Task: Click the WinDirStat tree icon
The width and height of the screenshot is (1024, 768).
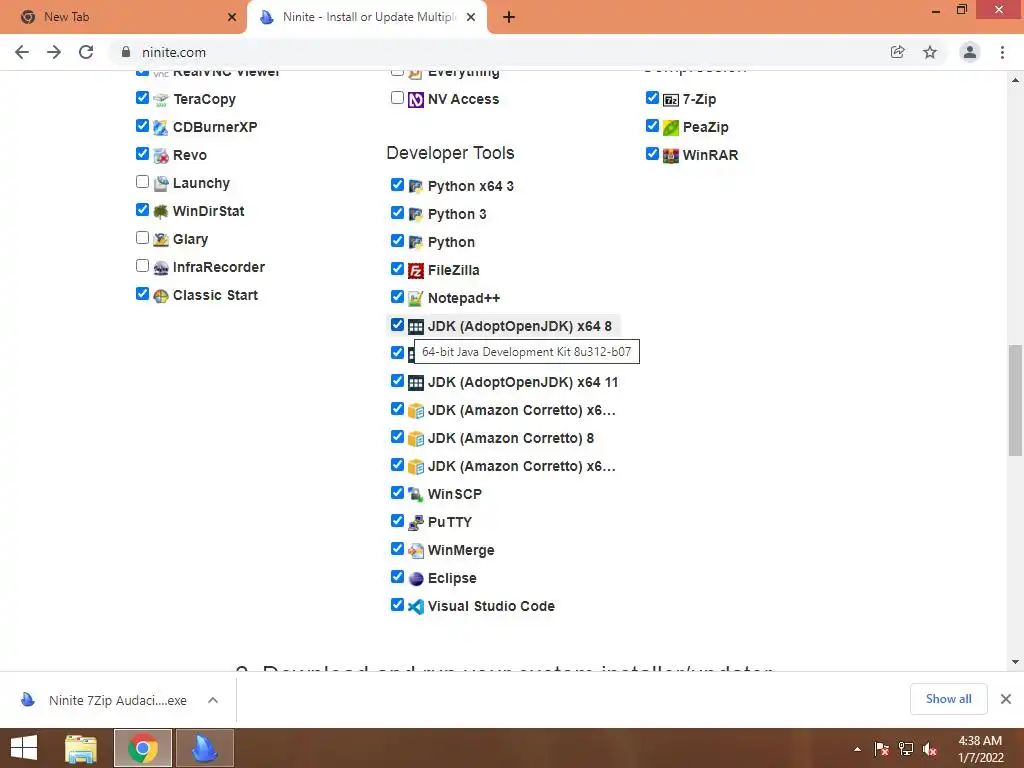Action: [161, 212]
